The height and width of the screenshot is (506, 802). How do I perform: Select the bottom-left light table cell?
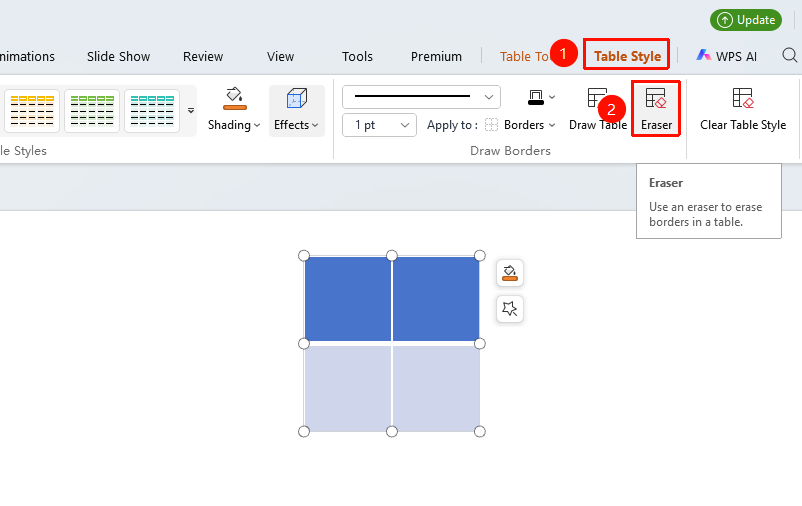pyautogui.click(x=348, y=388)
